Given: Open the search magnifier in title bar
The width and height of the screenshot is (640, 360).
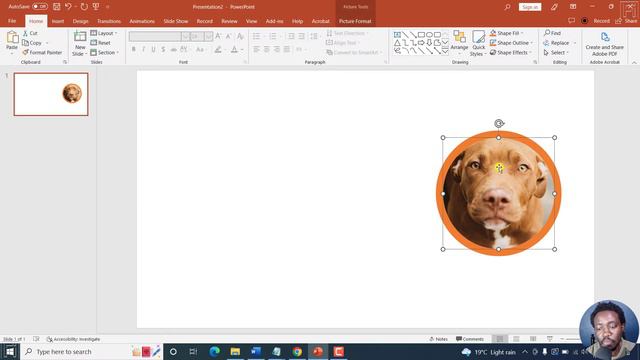Looking at the screenshot, I should [507, 7].
